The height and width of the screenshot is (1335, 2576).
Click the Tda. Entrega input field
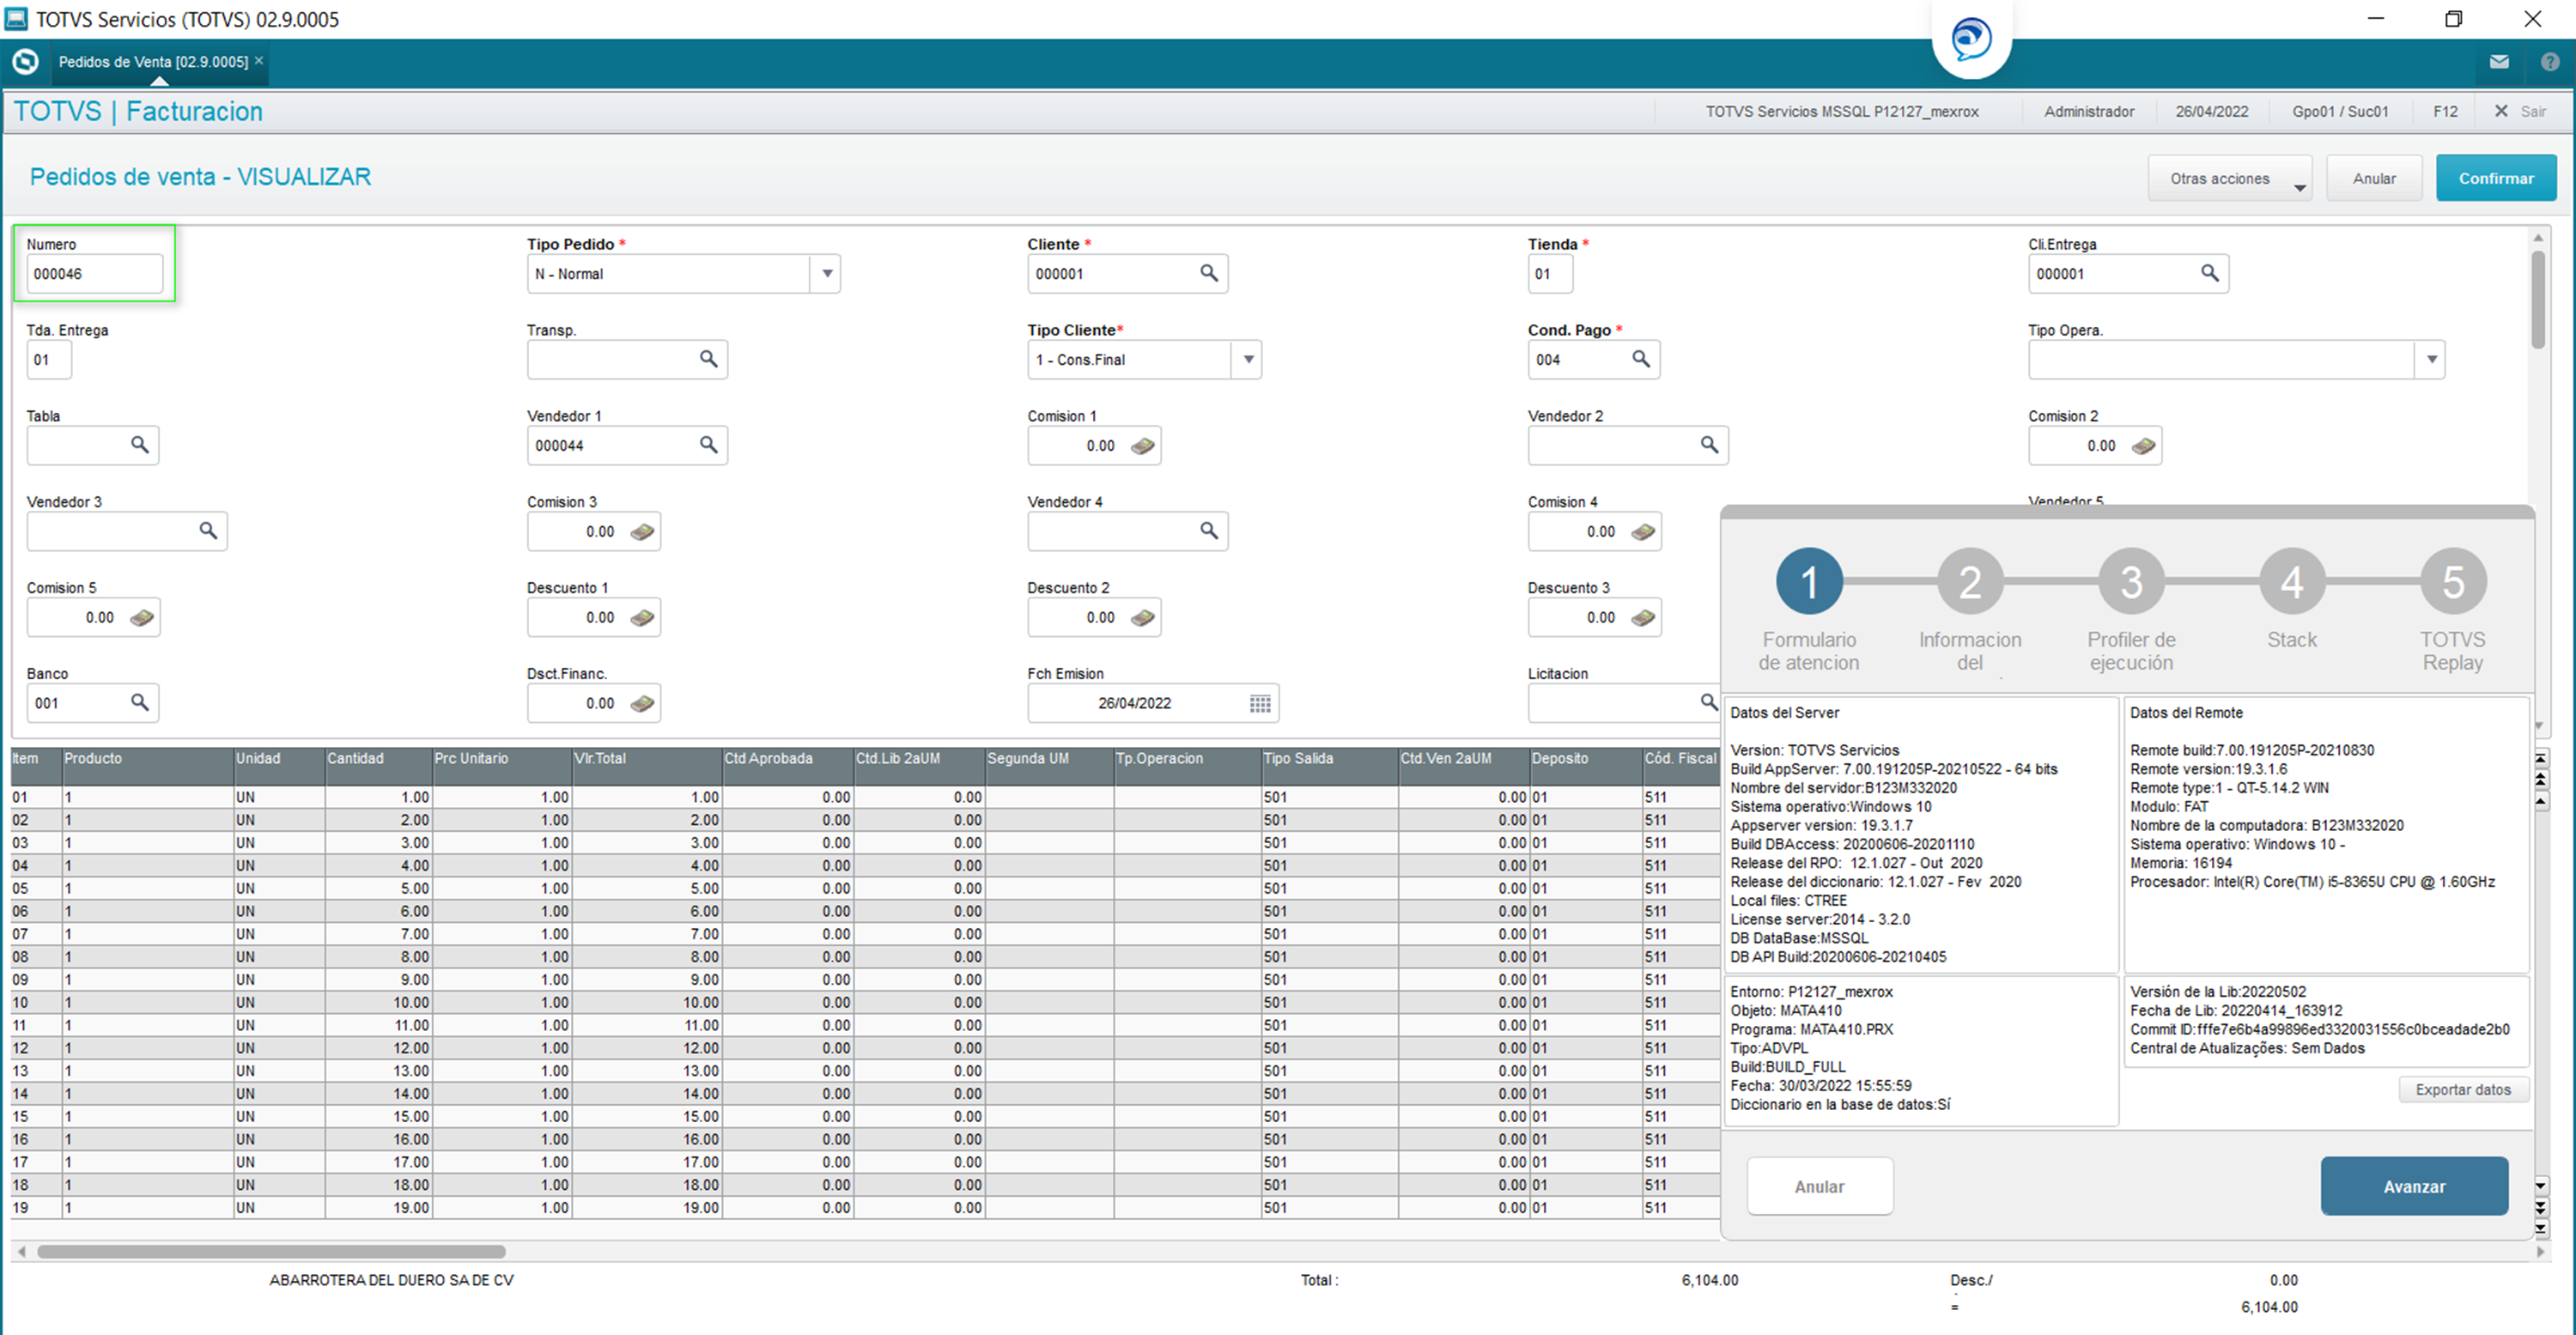coord(49,360)
